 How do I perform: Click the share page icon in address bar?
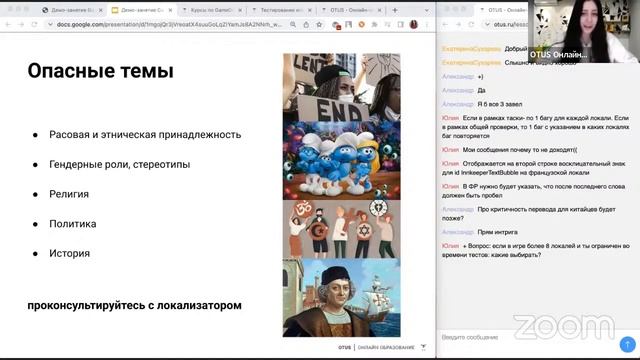[306, 24]
